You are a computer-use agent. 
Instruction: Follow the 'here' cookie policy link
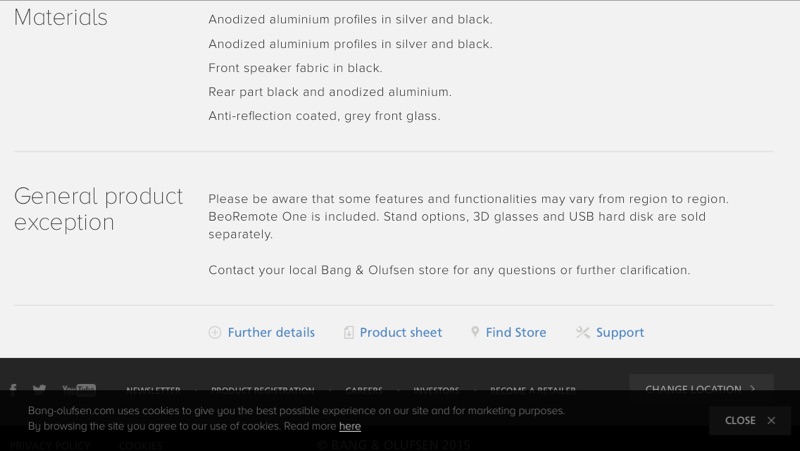click(350, 426)
